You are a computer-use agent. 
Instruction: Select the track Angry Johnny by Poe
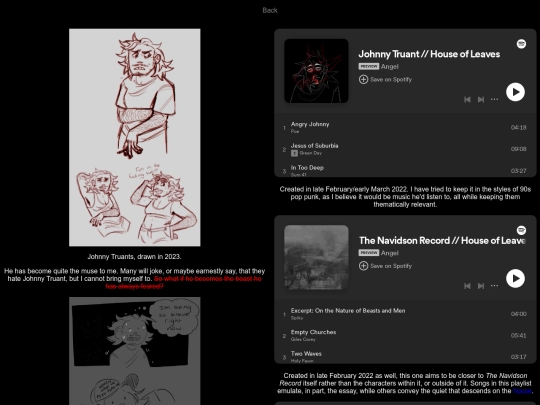405,127
